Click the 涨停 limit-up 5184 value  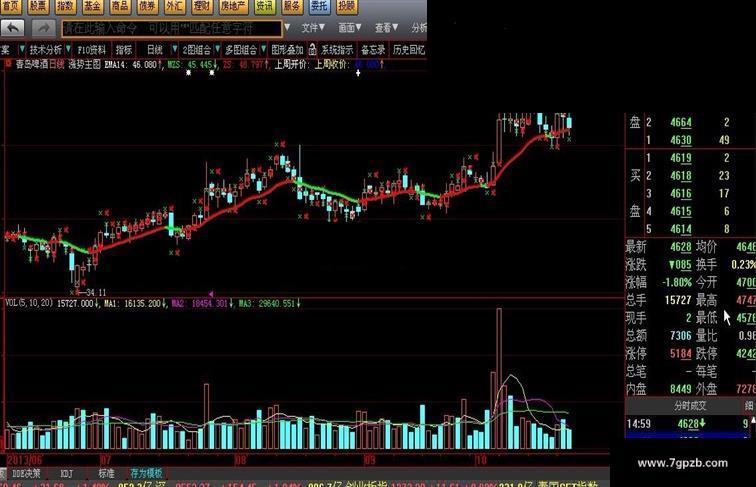coord(681,353)
